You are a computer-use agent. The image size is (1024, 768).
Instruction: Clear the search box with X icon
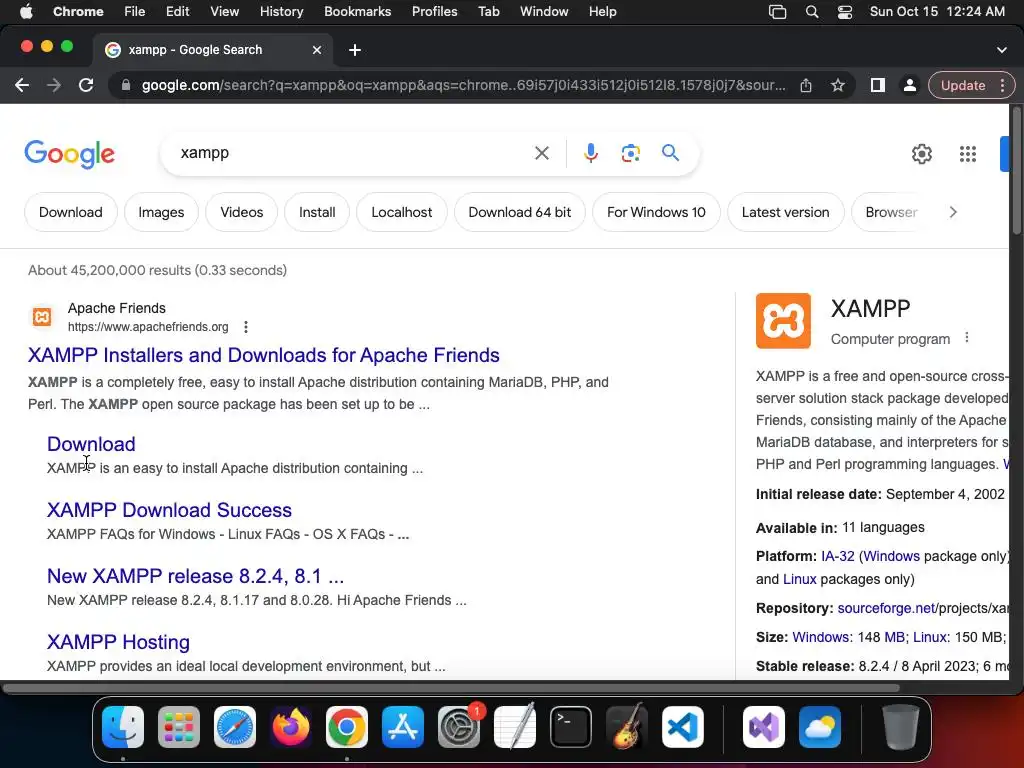click(x=541, y=153)
